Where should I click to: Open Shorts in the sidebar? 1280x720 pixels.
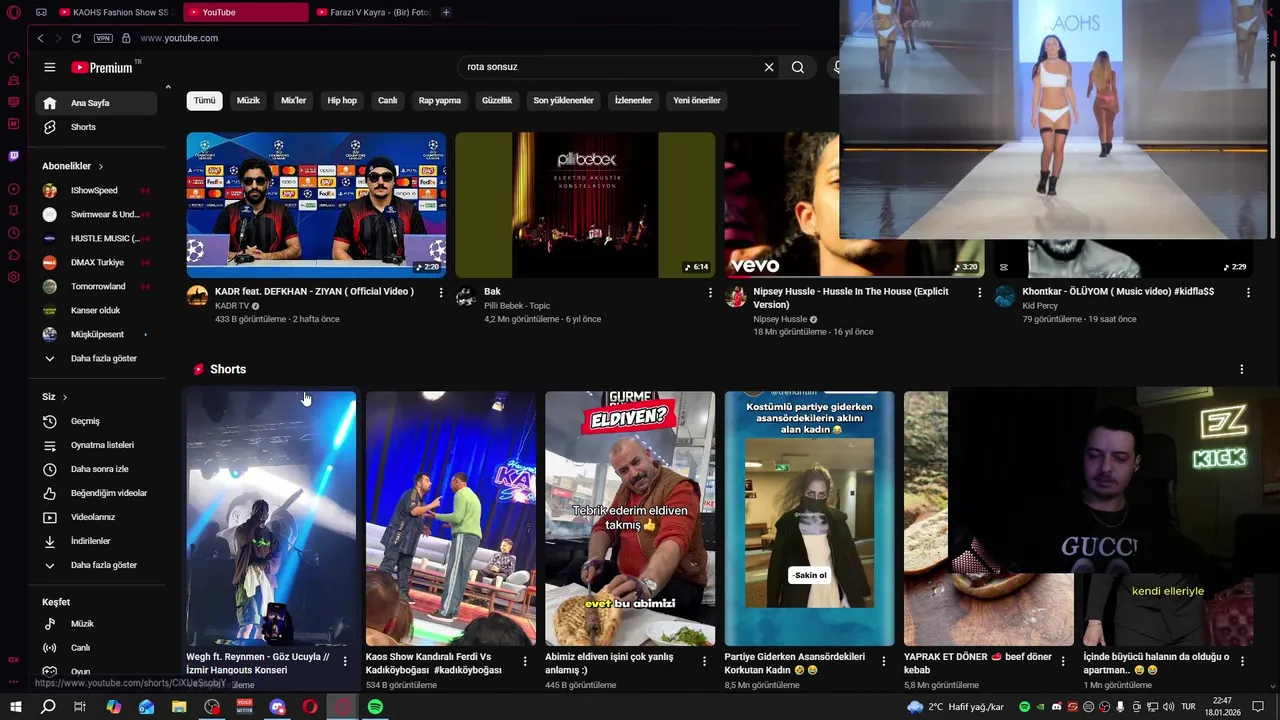point(96,127)
